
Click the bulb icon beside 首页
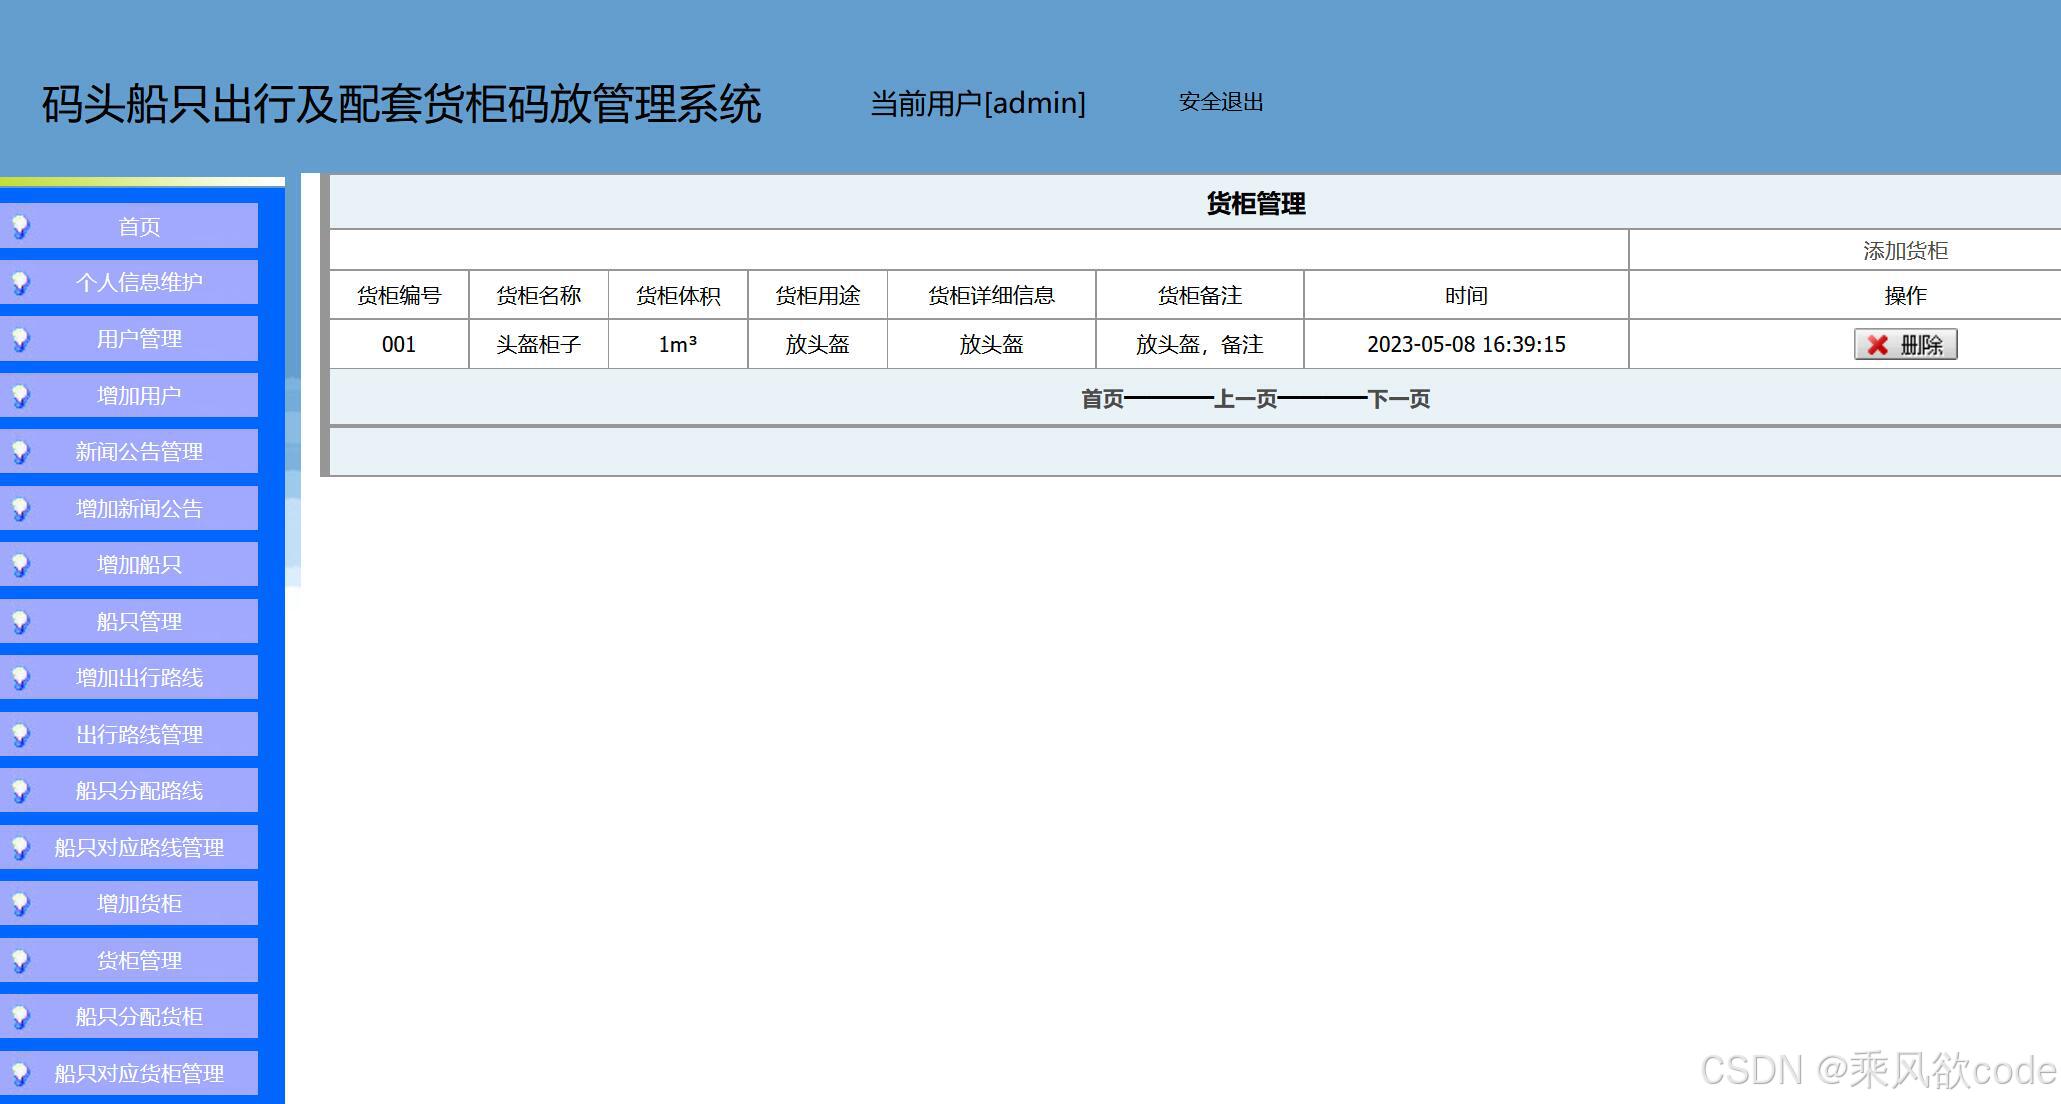(22, 227)
